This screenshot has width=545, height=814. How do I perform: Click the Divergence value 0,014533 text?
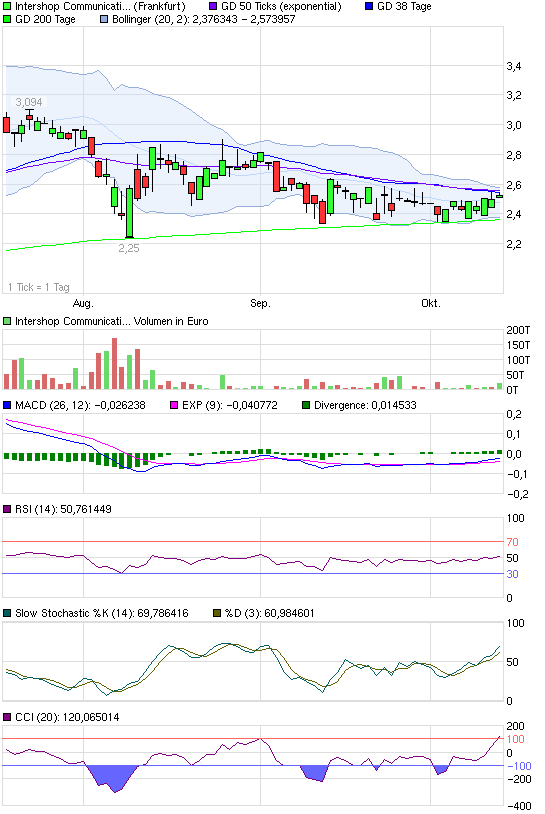394,405
